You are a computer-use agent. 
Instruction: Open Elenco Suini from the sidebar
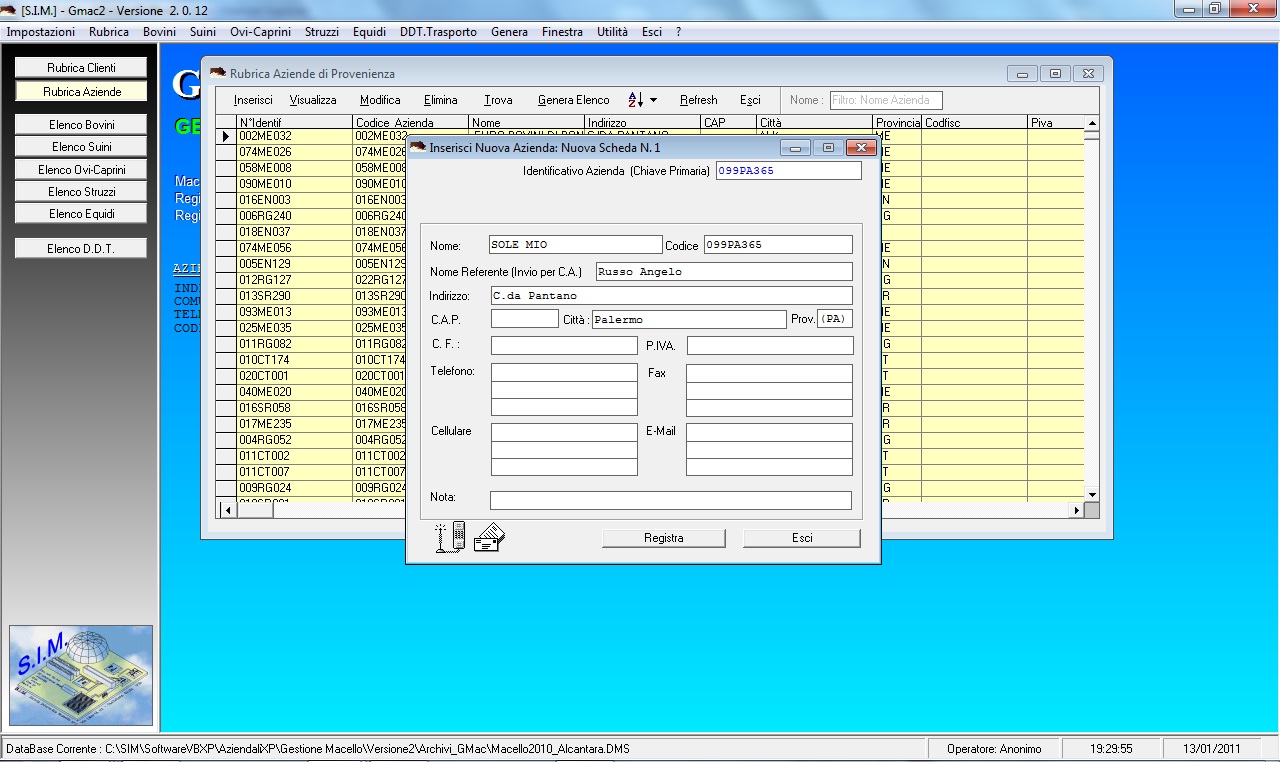[81, 147]
